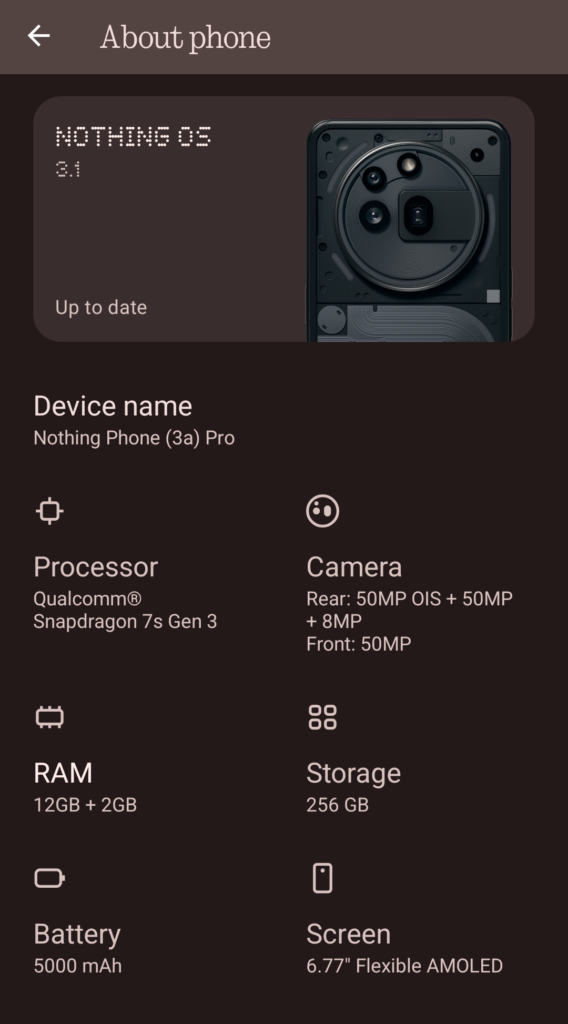Tap the RAM 12GB + 2GB entry
The width and height of the screenshot is (568, 1024).
coord(85,788)
